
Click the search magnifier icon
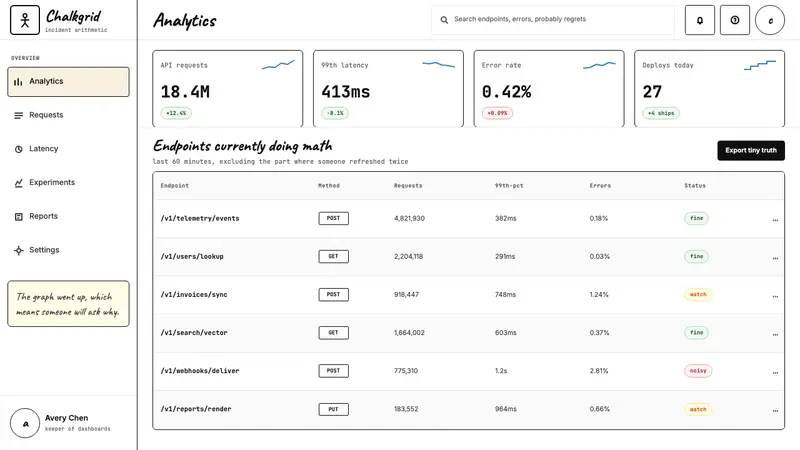click(x=444, y=20)
